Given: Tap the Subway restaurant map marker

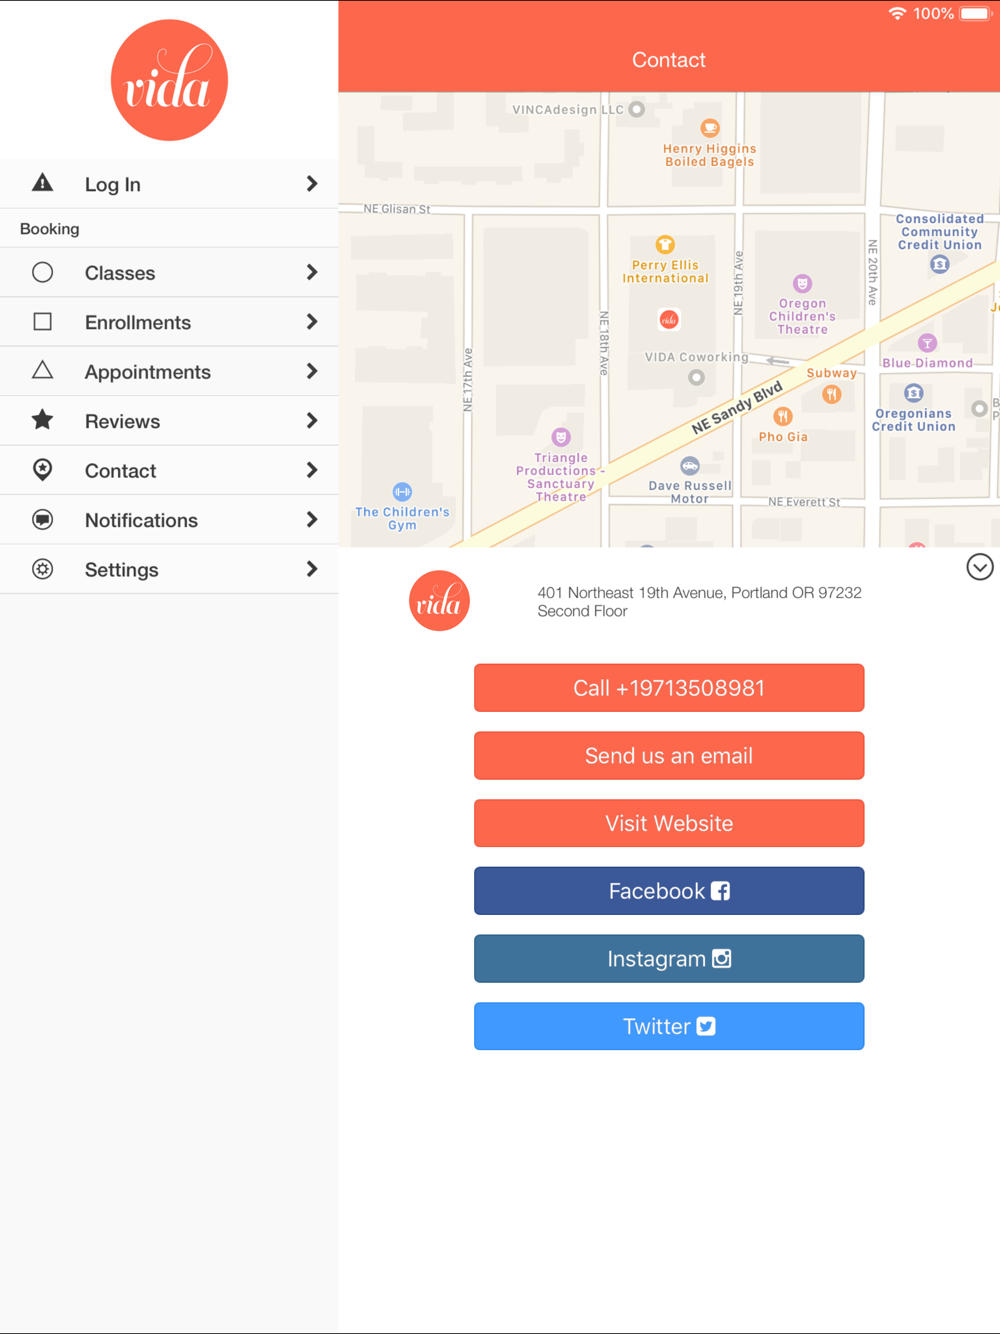Looking at the screenshot, I should 831,394.
